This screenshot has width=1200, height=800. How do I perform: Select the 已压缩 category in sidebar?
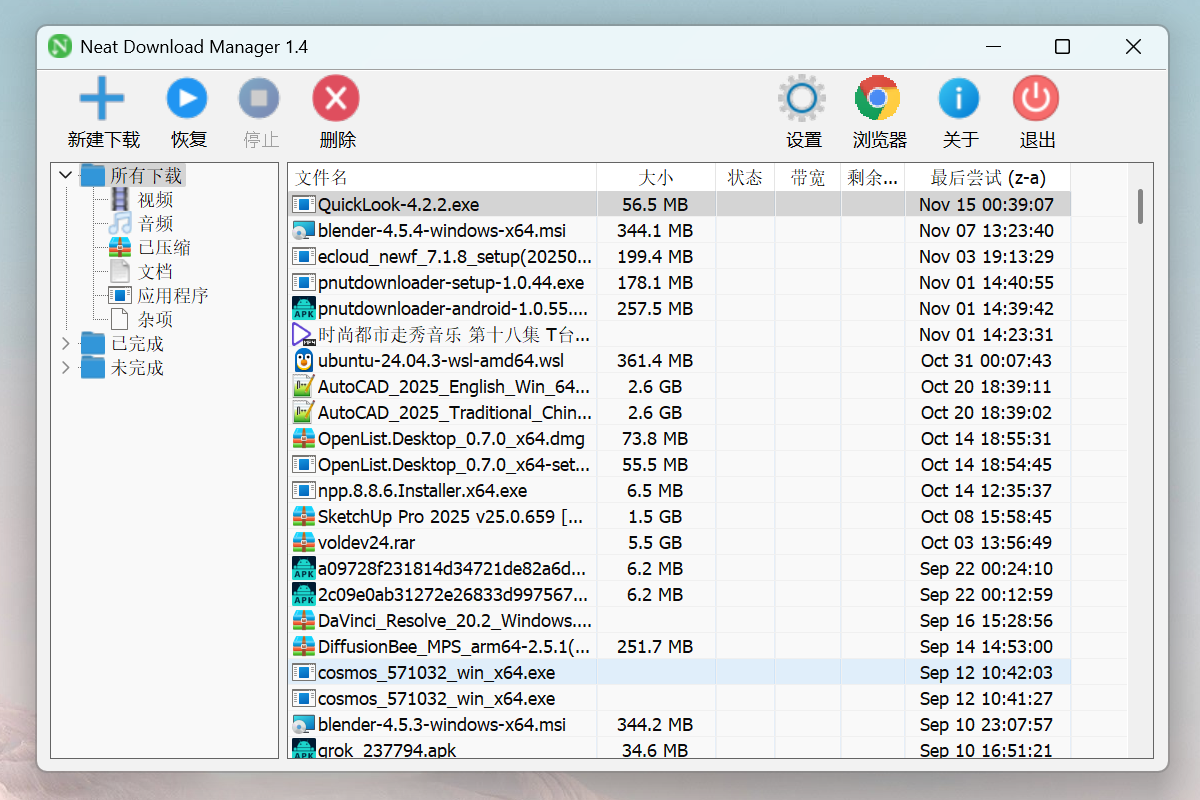(164, 248)
